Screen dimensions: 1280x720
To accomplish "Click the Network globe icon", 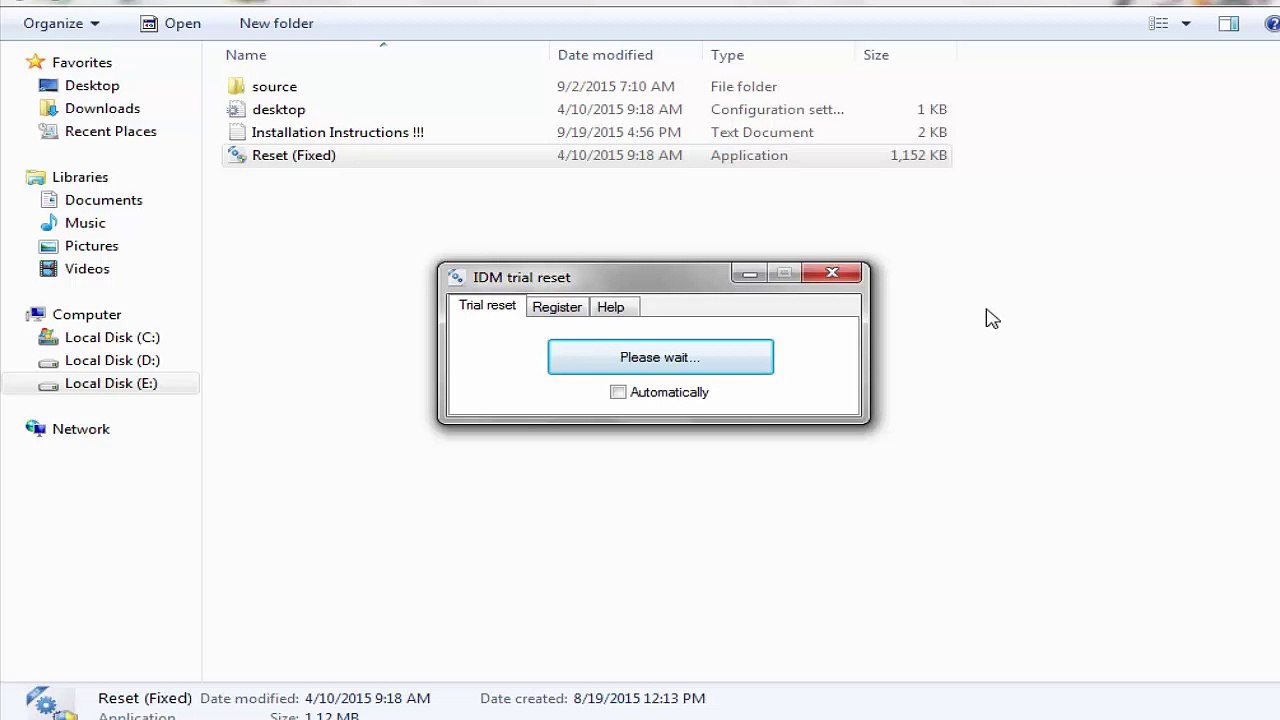I will (36, 429).
